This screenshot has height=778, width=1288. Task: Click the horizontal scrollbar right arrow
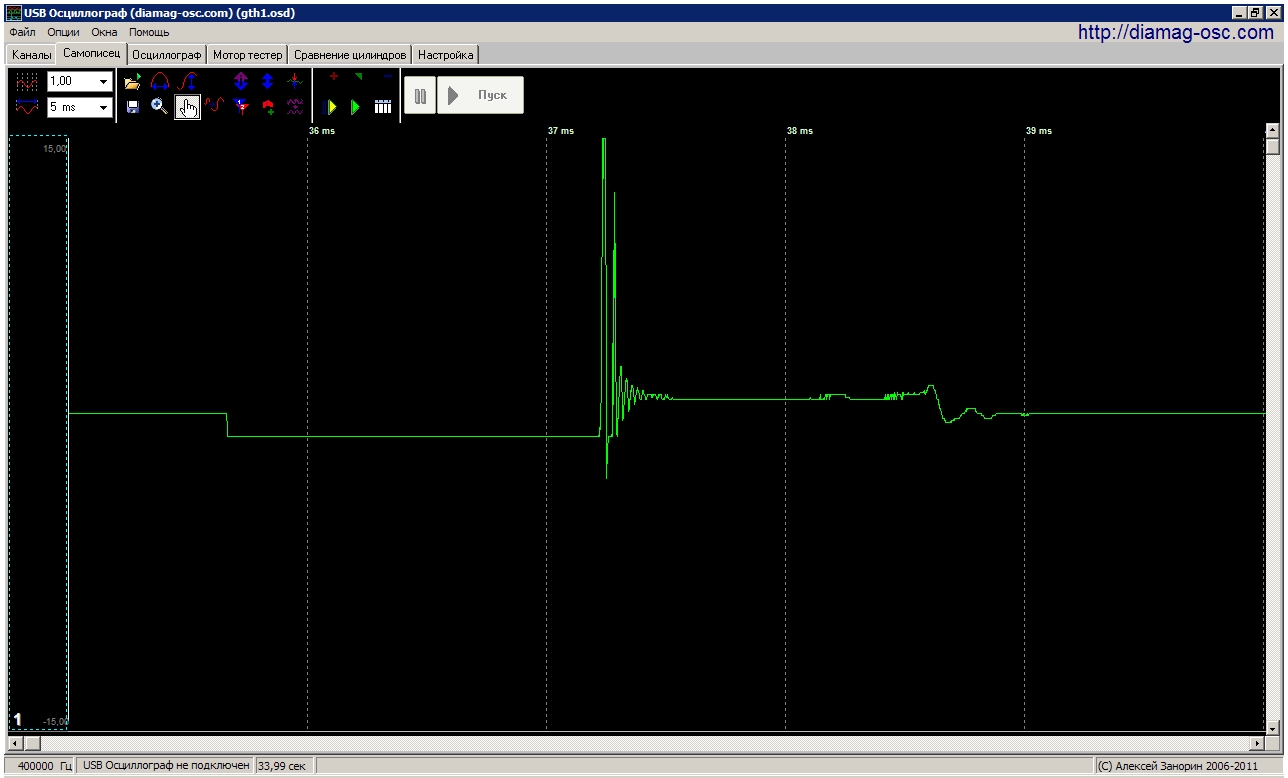(x=1258, y=744)
